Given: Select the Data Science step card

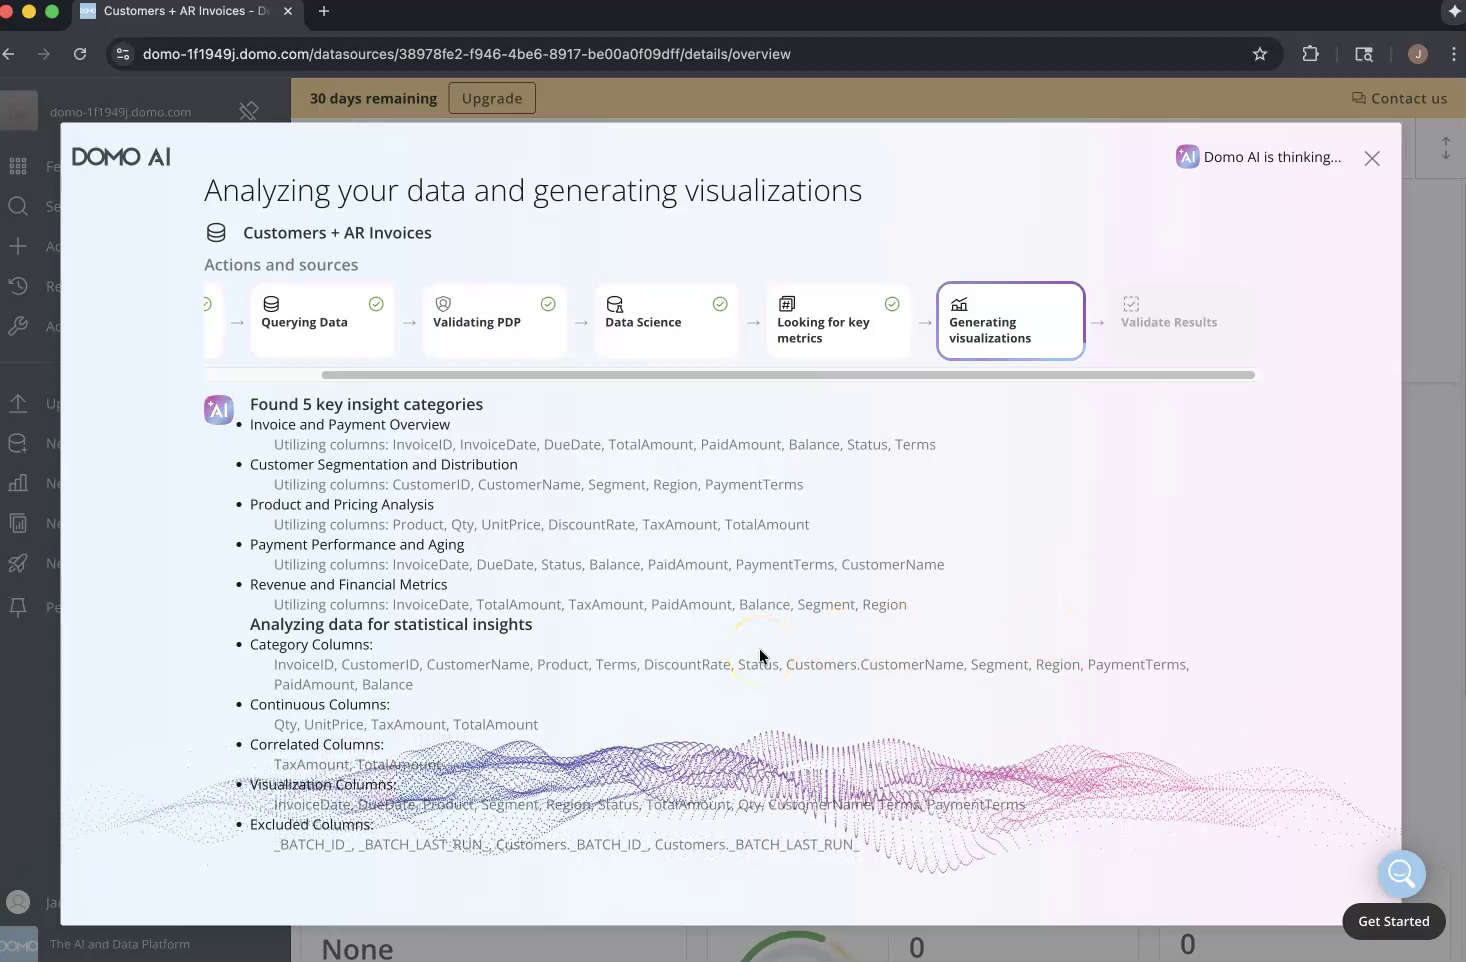Looking at the screenshot, I should (x=666, y=320).
